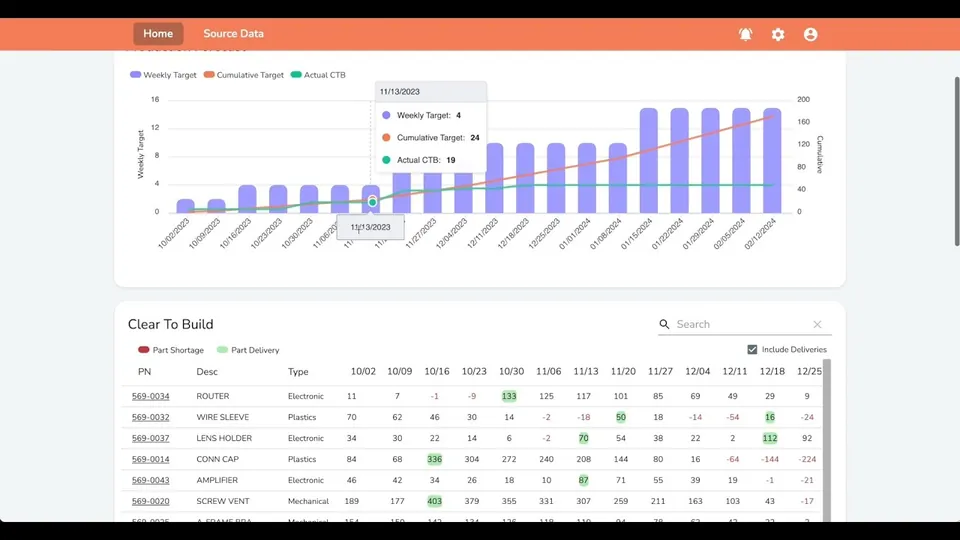Click the WIRE SLEEVE description text
Image resolution: width=960 pixels, height=540 pixels.
(x=222, y=417)
